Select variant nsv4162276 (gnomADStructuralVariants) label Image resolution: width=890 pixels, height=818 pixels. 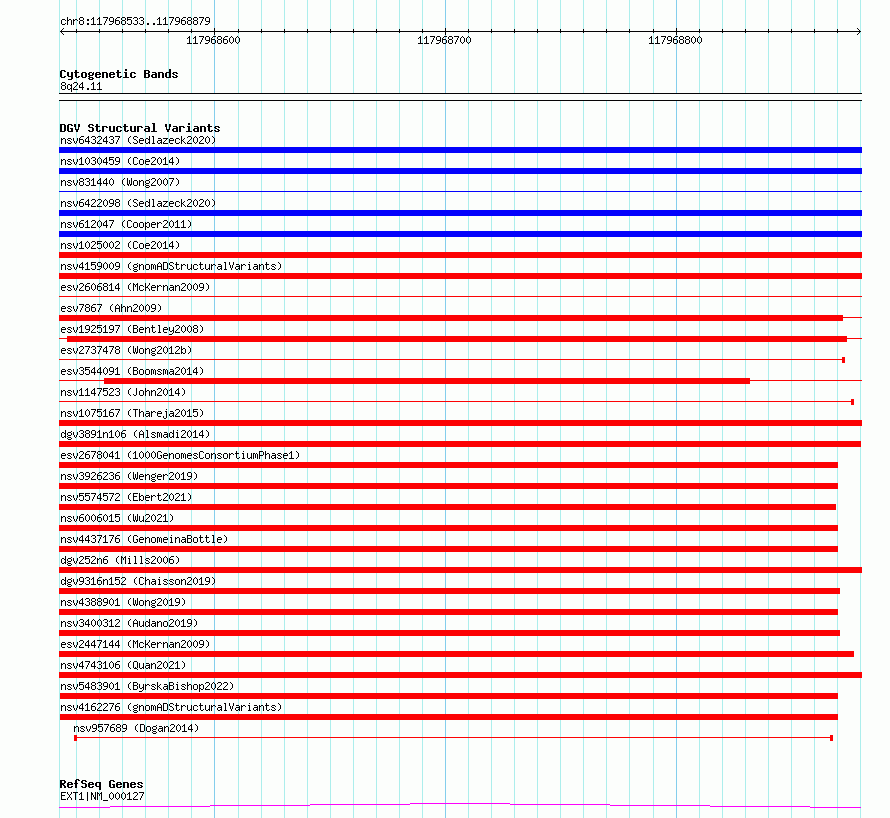click(x=171, y=707)
